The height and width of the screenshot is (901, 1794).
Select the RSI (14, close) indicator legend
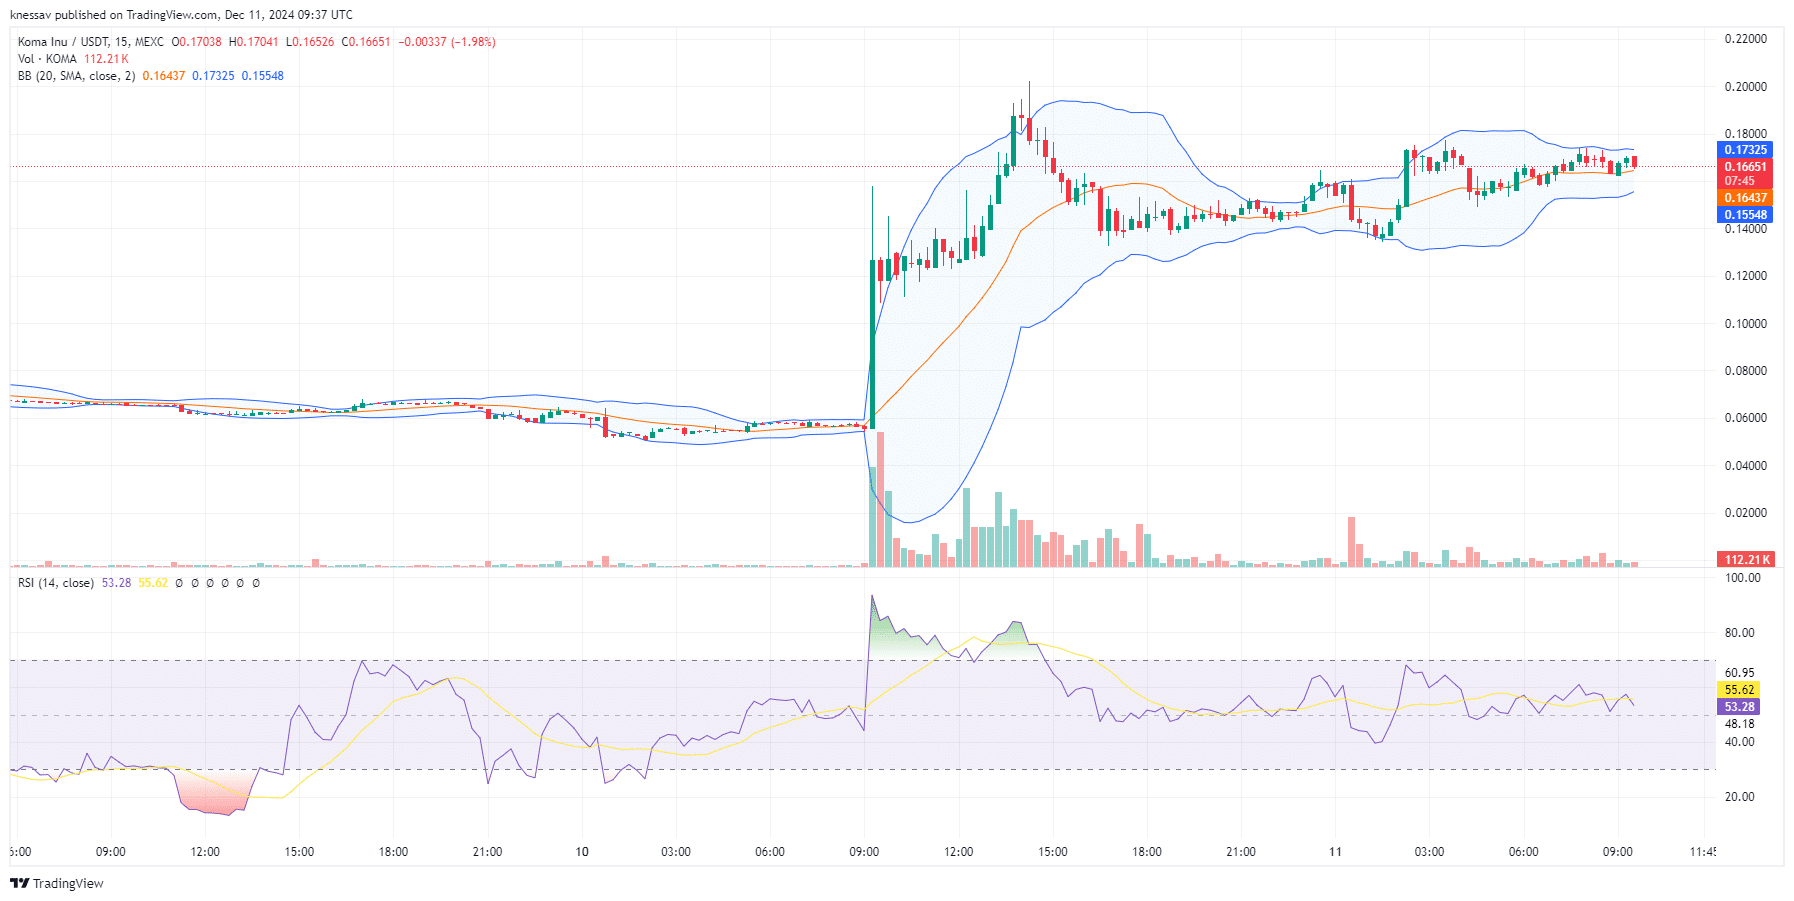pos(56,583)
